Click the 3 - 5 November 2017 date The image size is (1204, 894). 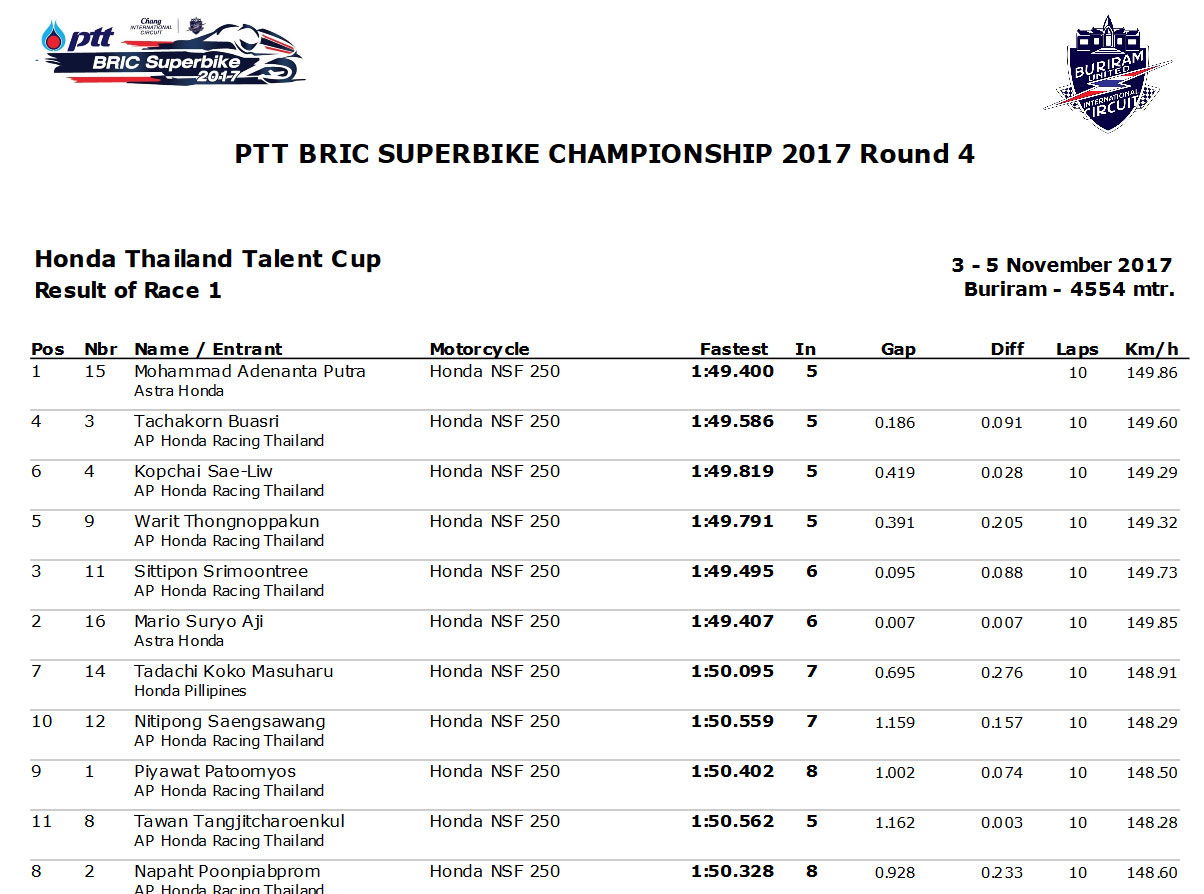point(1062,265)
